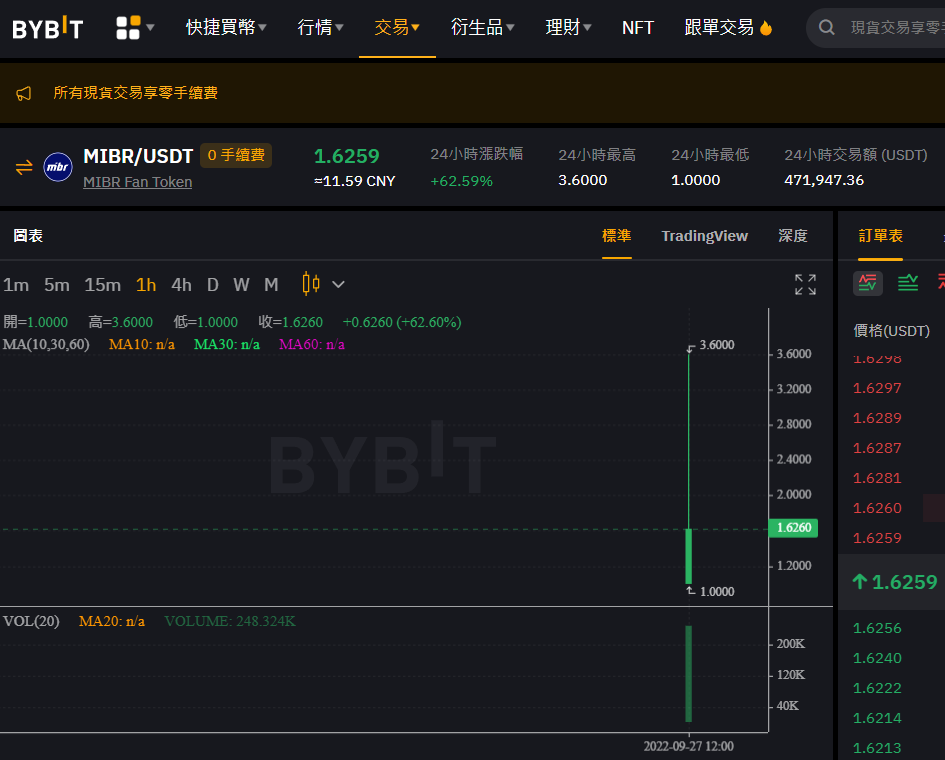Select the W weekly timeframe
The width and height of the screenshot is (945, 760).
[241, 284]
